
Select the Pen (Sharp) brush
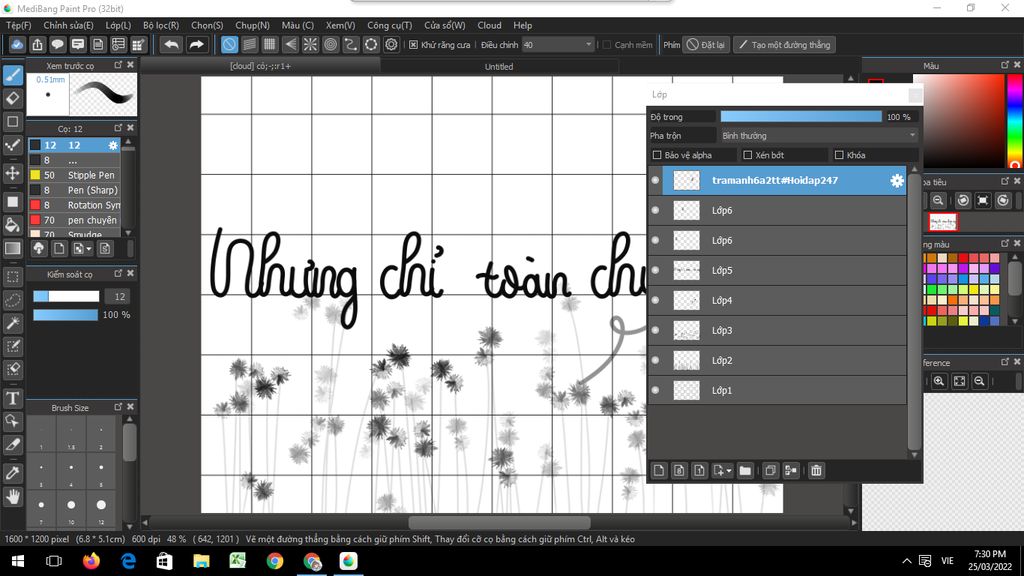point(74,190)
